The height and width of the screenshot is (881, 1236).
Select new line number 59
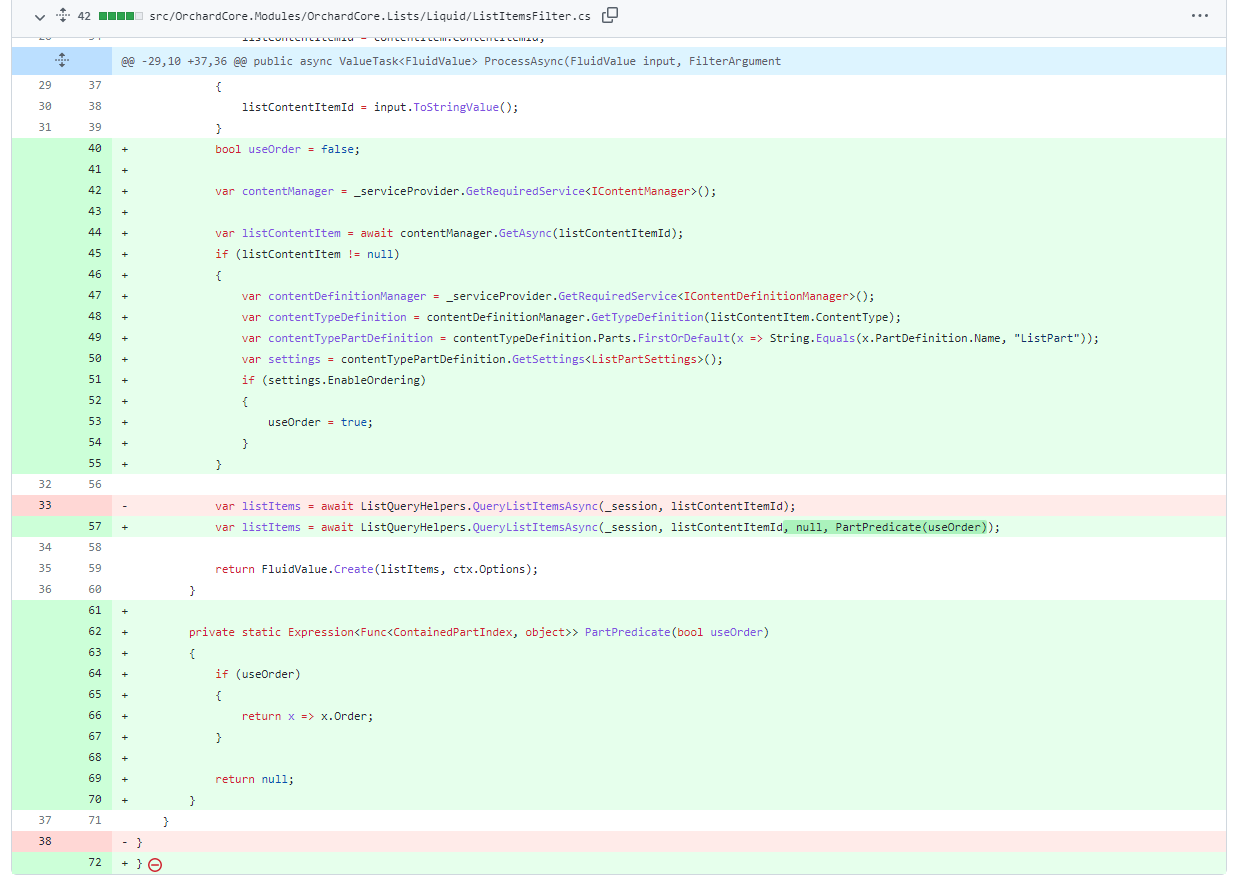(95, 569)
